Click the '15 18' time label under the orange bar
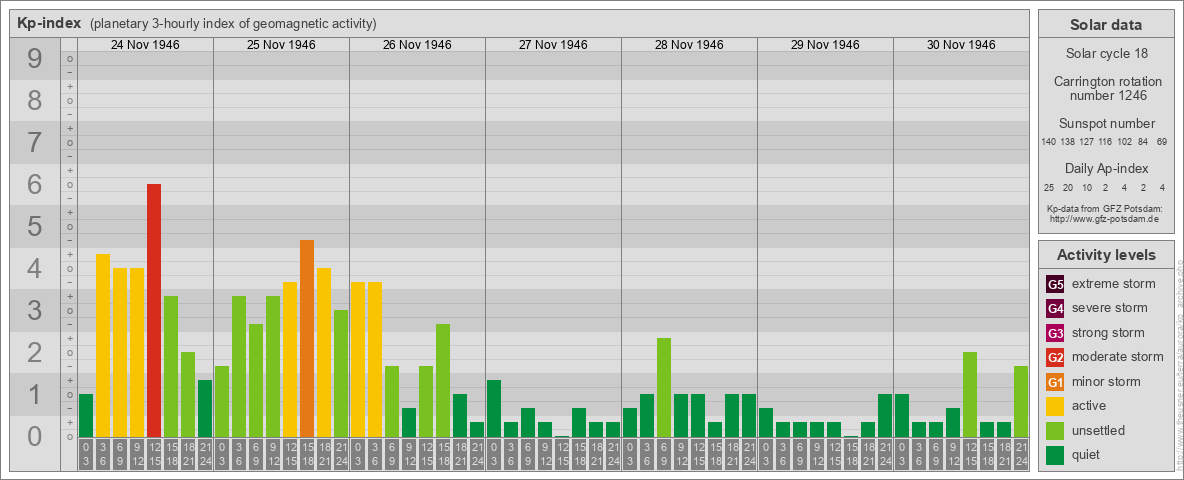Image resolution: width=1184 pixels, height=480 pixels. click(x=307, y=454)
